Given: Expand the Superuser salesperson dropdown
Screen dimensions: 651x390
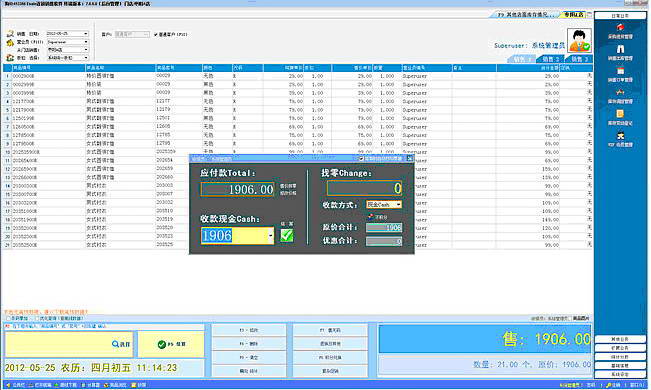Looking at the screenshot, I should tap(86, 42).
